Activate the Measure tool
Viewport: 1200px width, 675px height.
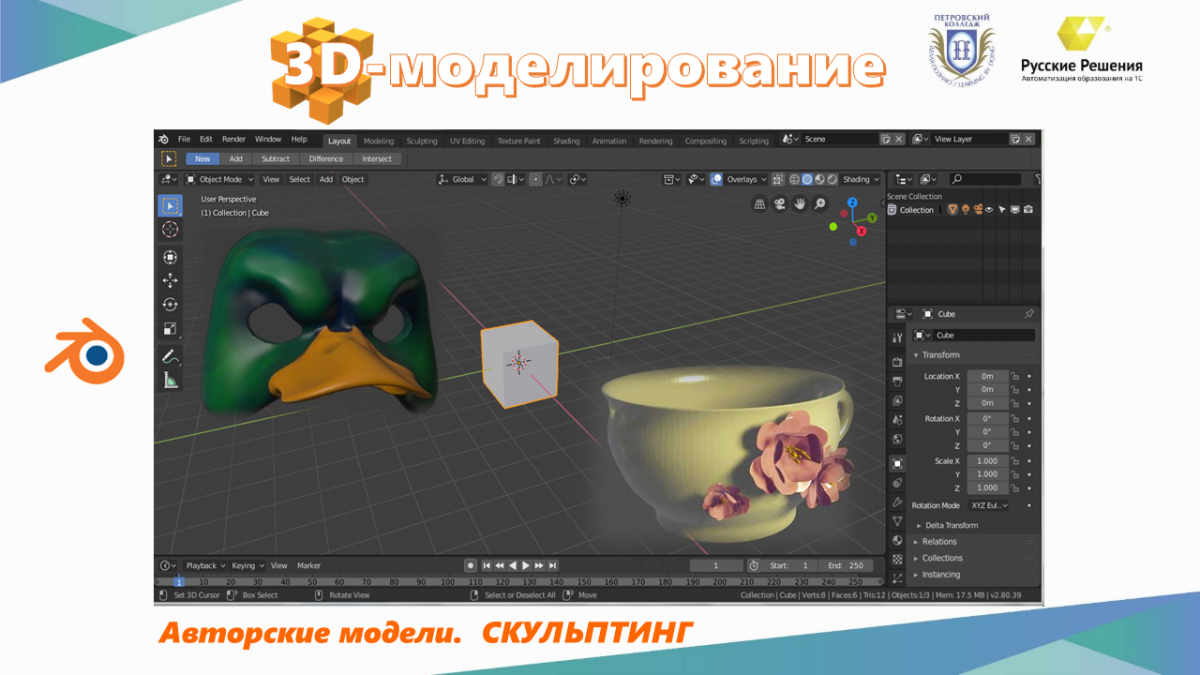tap(170, 380)
